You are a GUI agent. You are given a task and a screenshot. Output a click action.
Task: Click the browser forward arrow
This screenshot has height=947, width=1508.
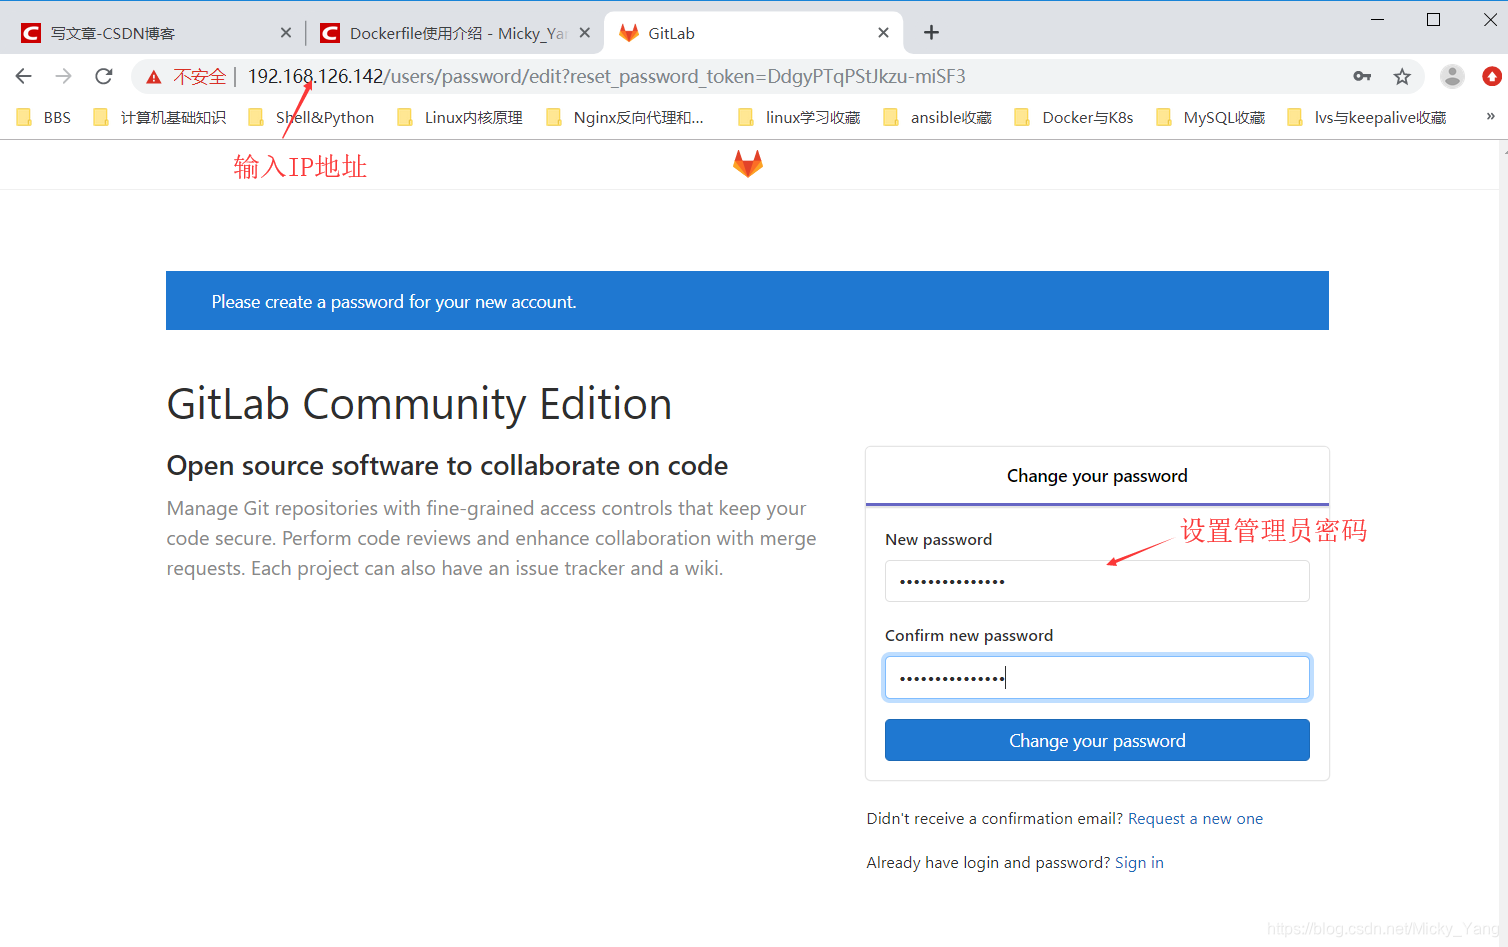64,76
